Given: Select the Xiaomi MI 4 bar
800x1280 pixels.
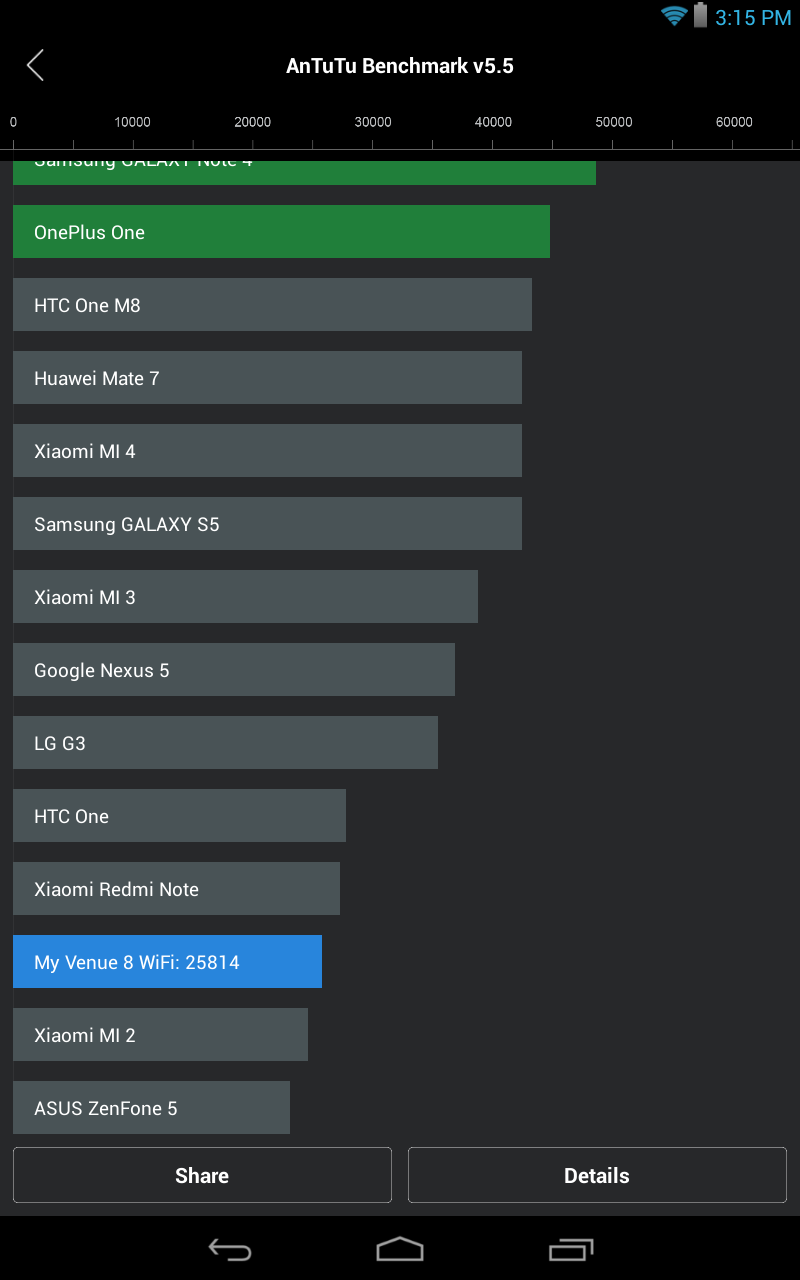Looking at the screenshot, I should [267, 451].
